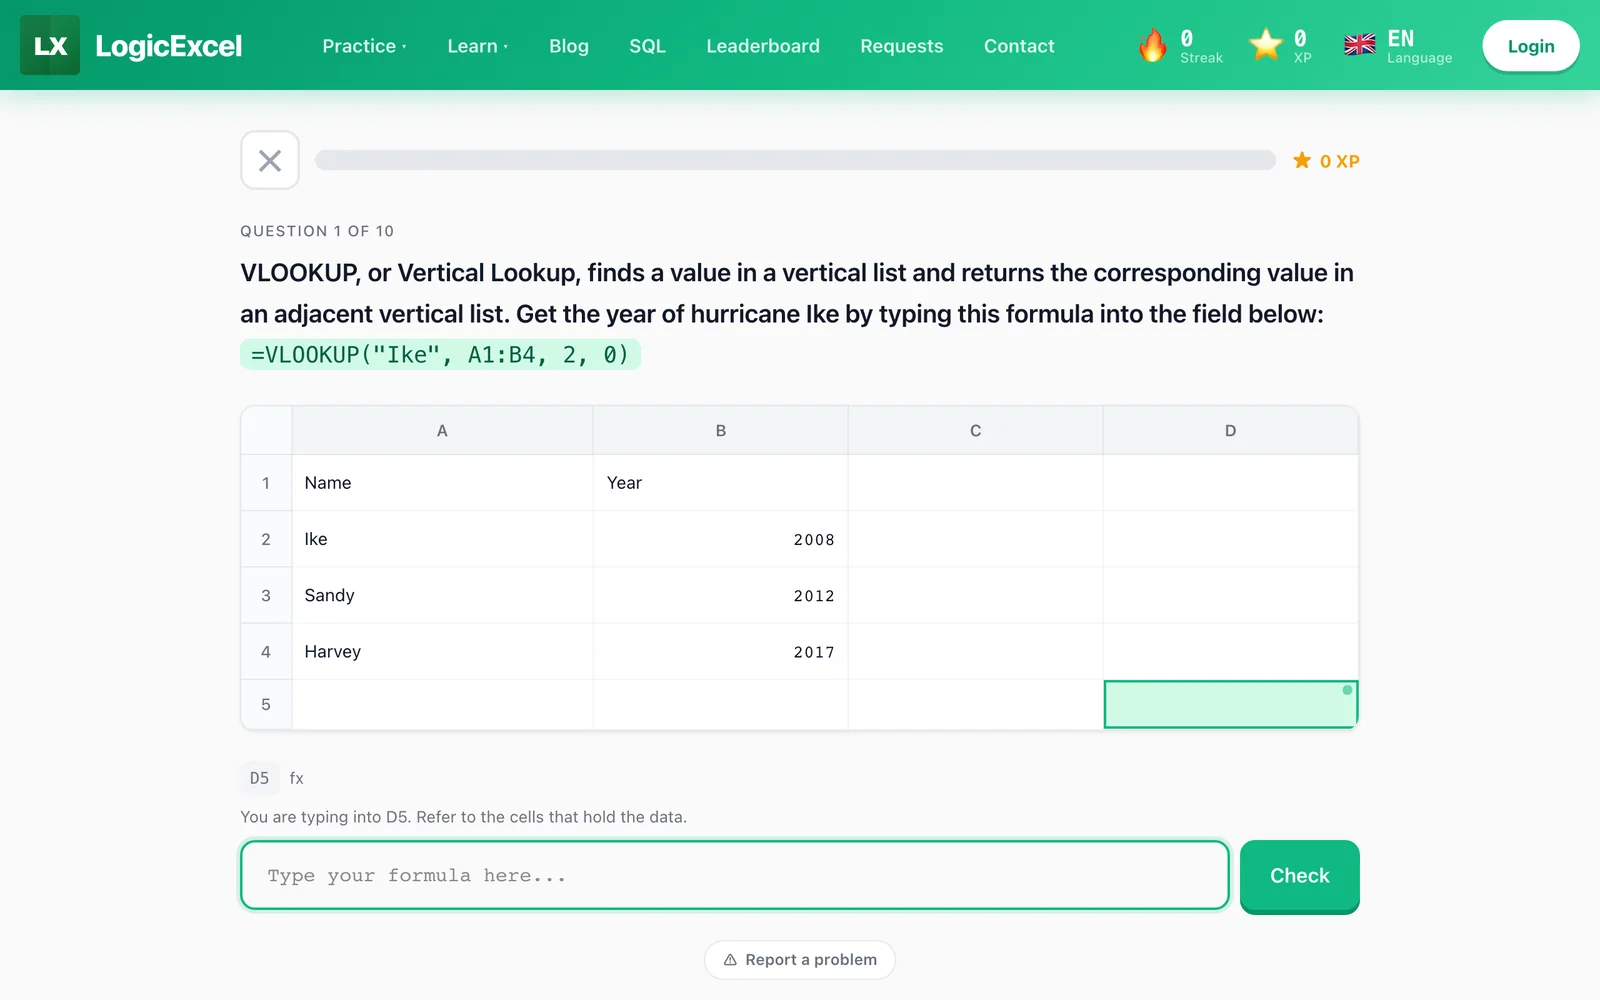Viewport: 1600px width, 1000px height.
Task: Expand the Learn dropdown menu
Action: [x=477, y=46]
